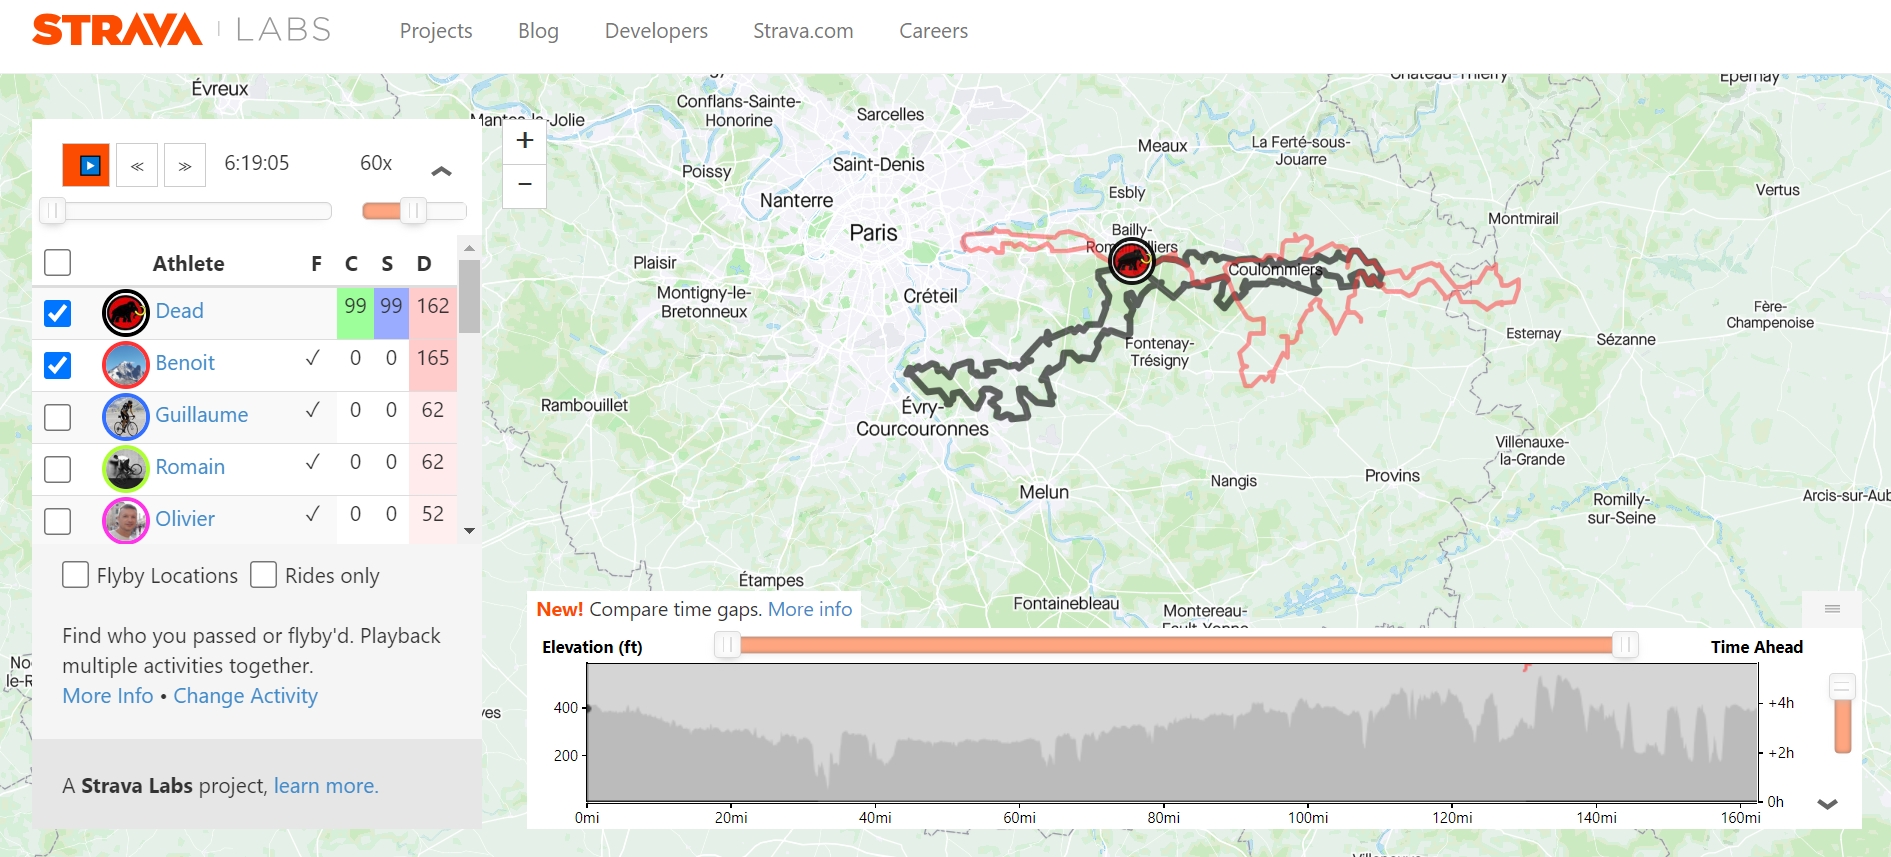Collapse the athlete panel with the up chevron
The image size is (1891, 857).
pyautogui.click(x=441, y=171)
